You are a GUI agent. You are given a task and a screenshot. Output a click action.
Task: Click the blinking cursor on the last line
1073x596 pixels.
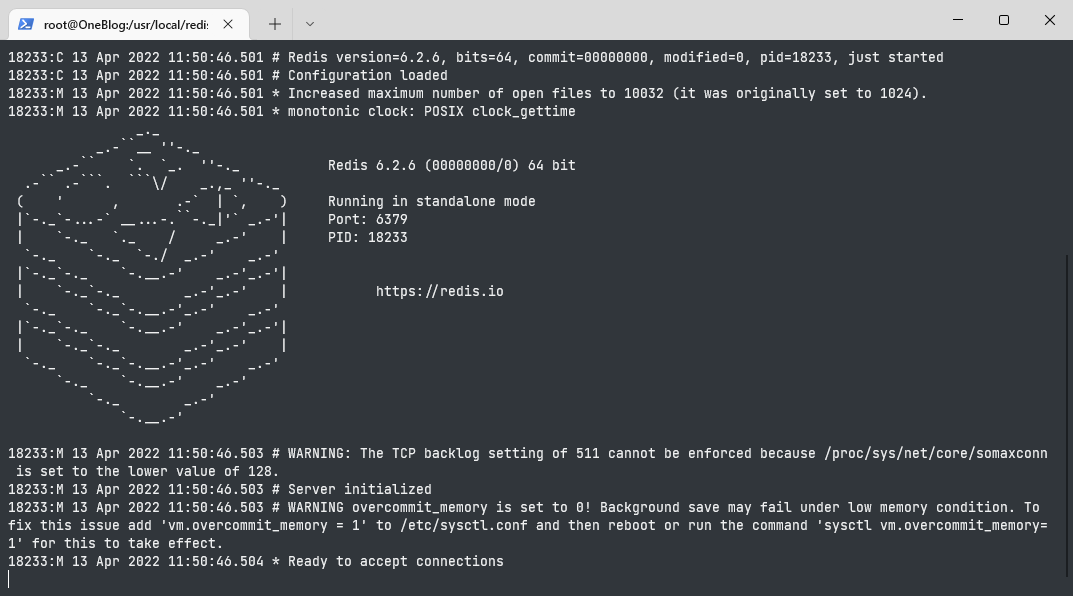click(9, 579)
